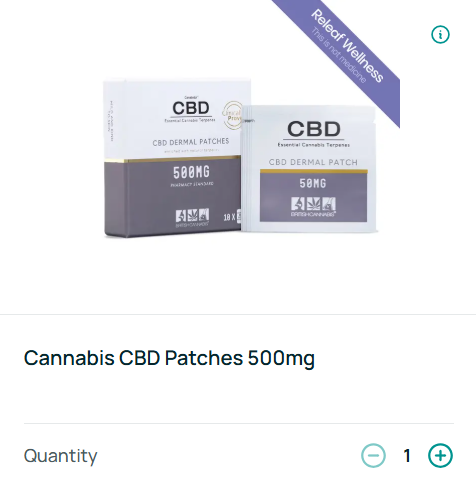Click the British Cannabis logo on box
Viewport: 476px width, 490px height.
pyautogui.click(x=192, y=218)
